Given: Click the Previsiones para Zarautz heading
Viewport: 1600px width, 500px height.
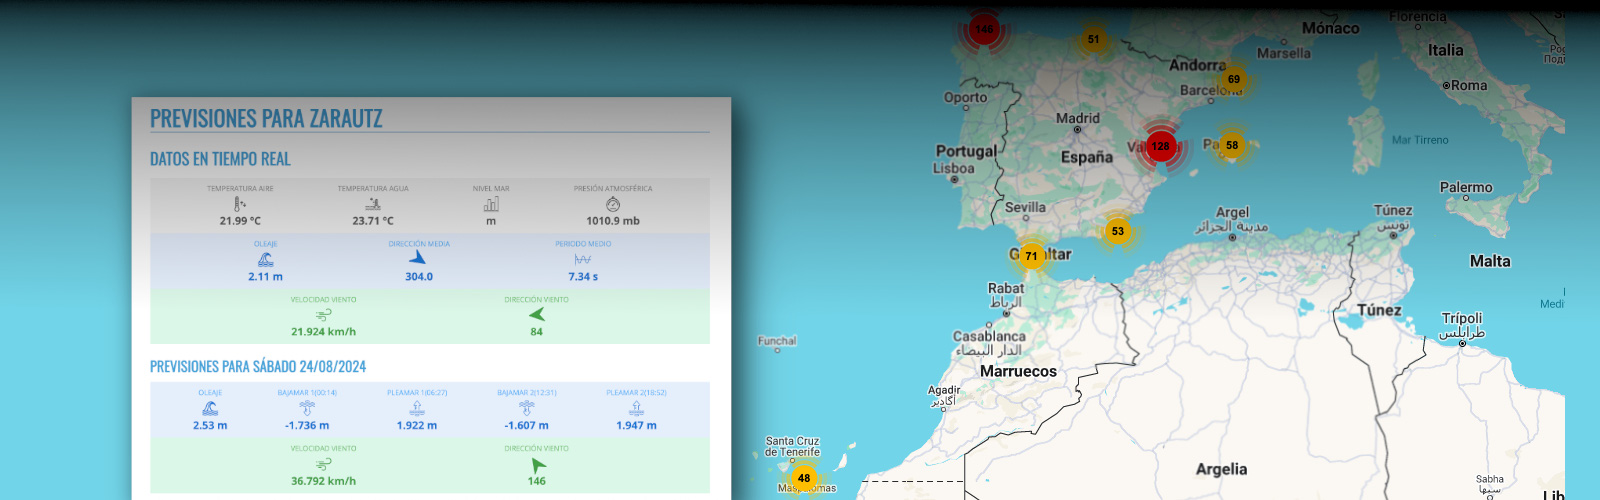Looking at the screenshot, I should click(266, 118).
